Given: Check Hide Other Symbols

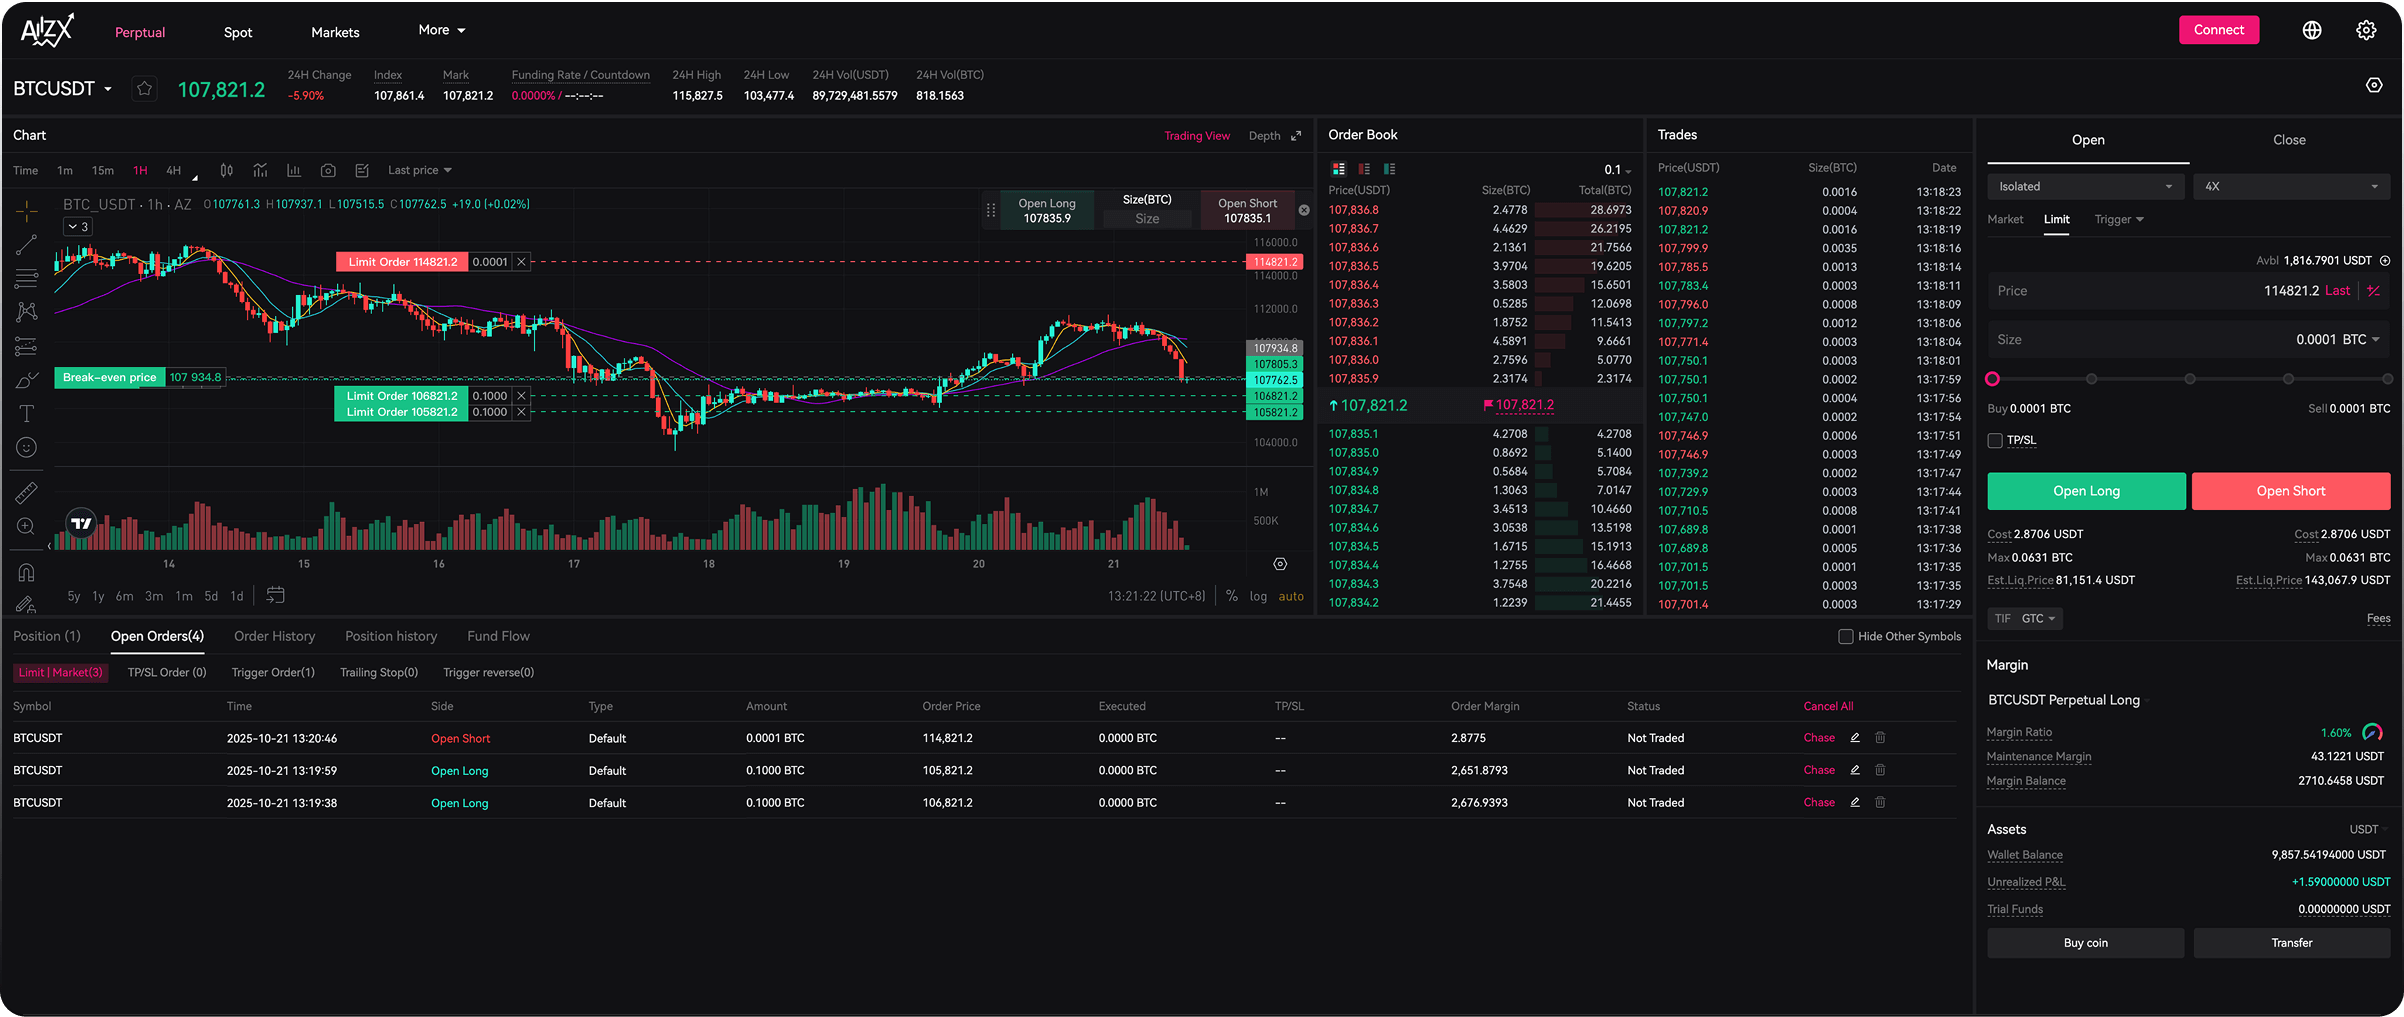Looking at the screenshot, I should point(1846,637).
